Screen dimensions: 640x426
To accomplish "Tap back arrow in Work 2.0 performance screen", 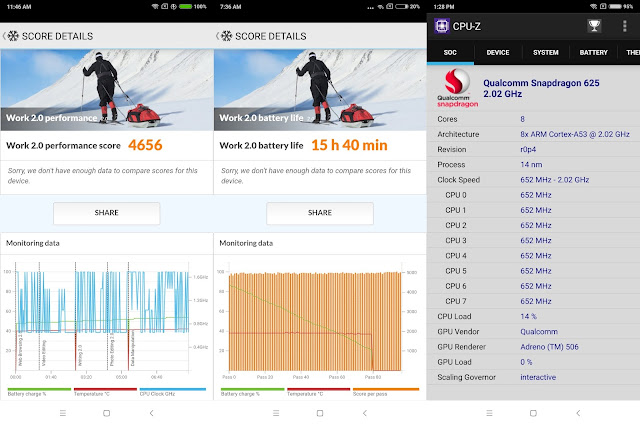I will point(4,36).
